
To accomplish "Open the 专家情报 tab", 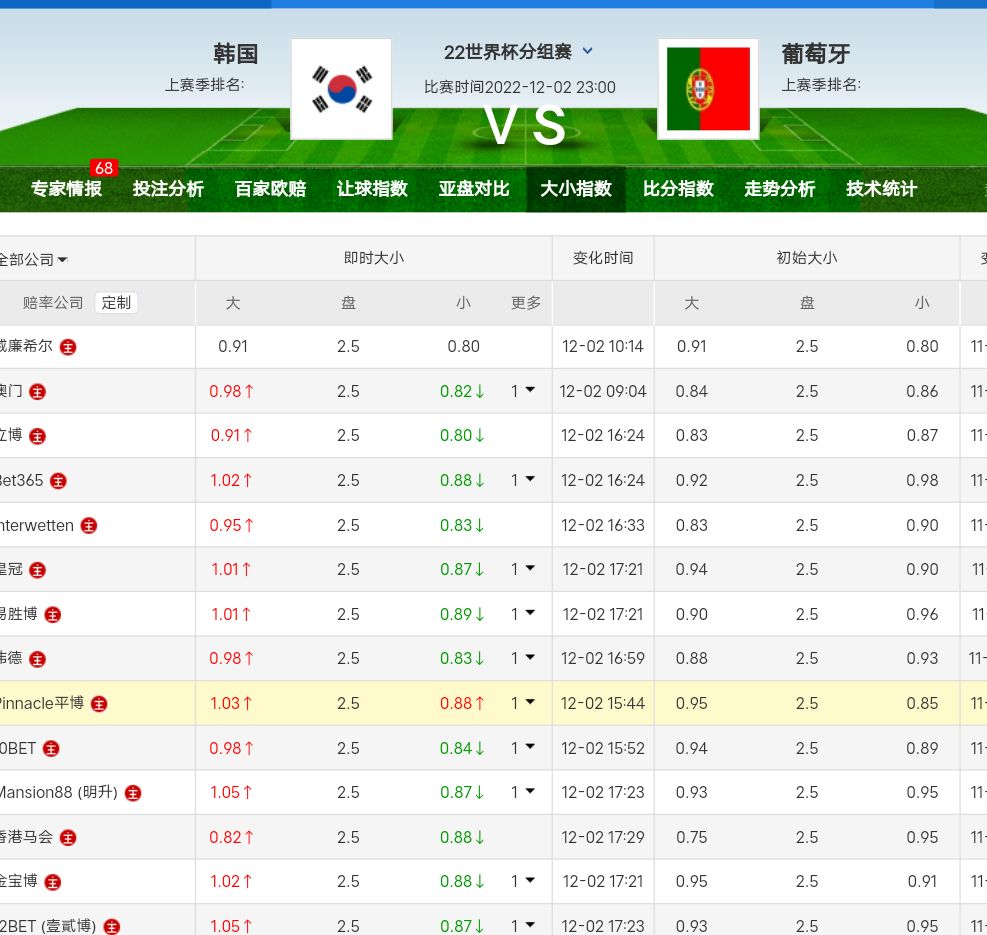I will pyautogui.click(x=66, y=189).
